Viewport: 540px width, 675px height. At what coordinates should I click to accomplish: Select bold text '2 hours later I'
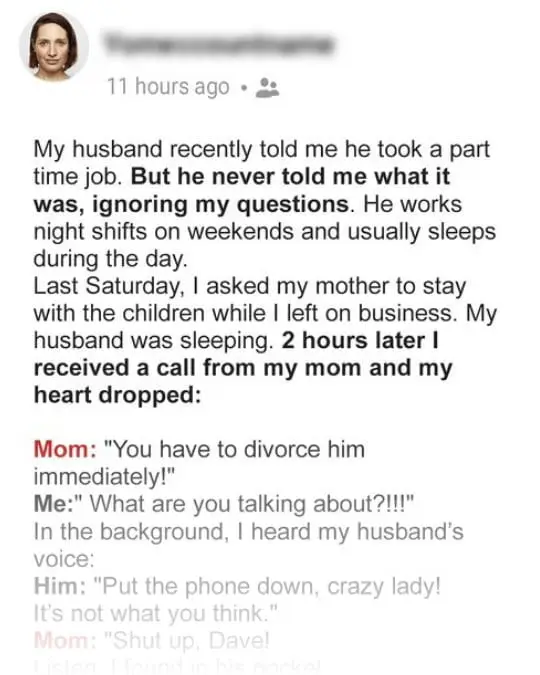coord(360,341)
